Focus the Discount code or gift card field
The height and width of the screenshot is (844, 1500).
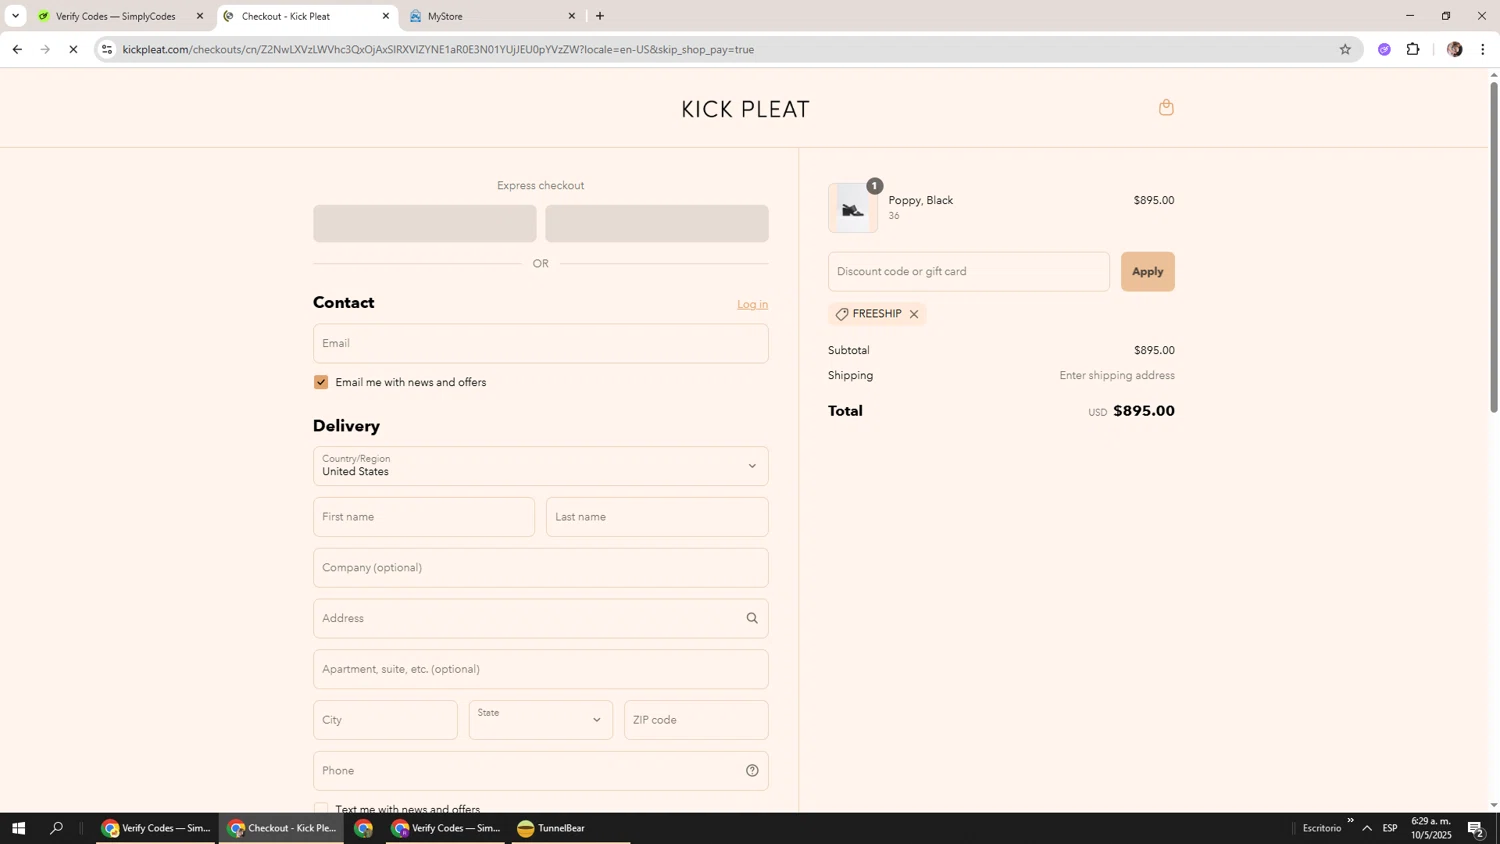coord(968,272)
